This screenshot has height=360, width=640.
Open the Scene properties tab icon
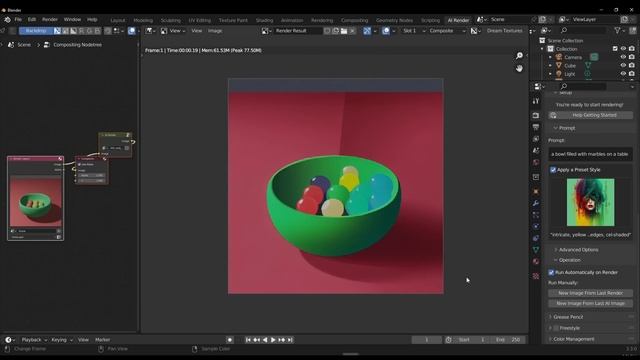click(536, 151)
